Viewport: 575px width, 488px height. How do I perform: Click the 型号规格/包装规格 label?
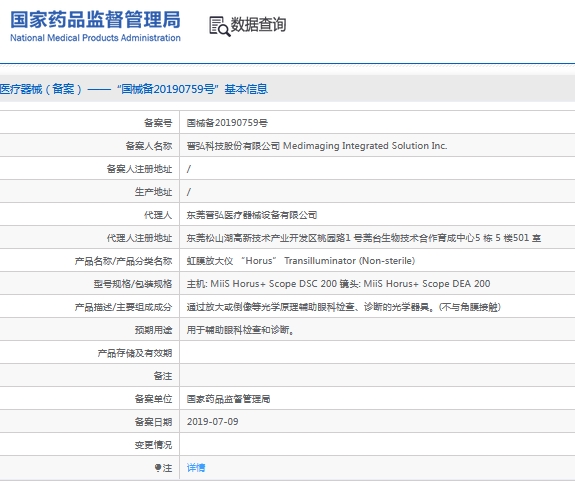[132, 284]
